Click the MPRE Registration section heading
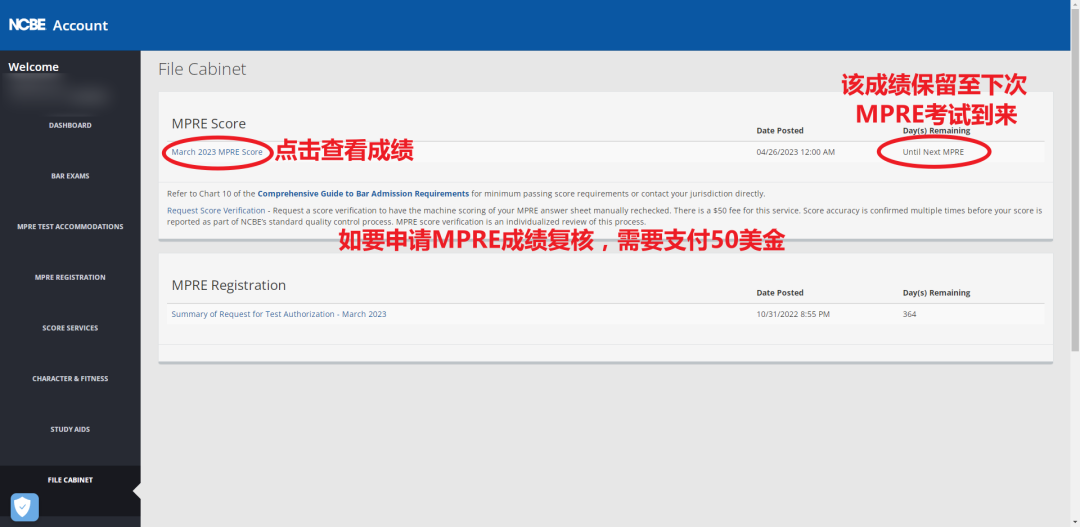The image size is (1080, 527). pos(229,285)
